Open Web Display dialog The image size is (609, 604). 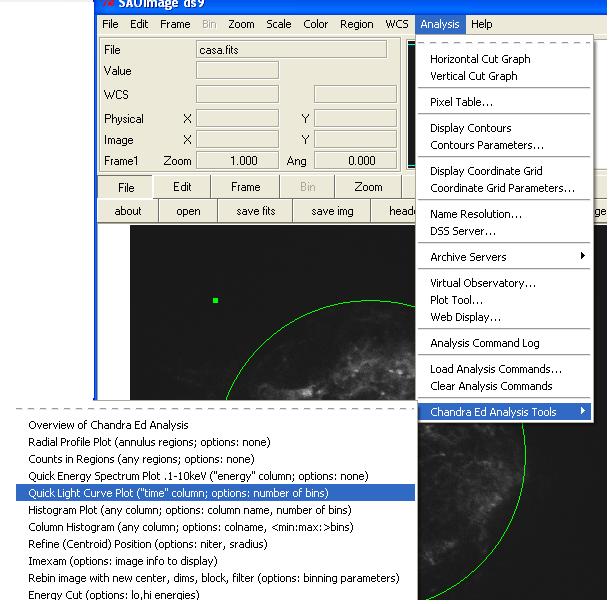pyautogui.click(x=504, y=317)
